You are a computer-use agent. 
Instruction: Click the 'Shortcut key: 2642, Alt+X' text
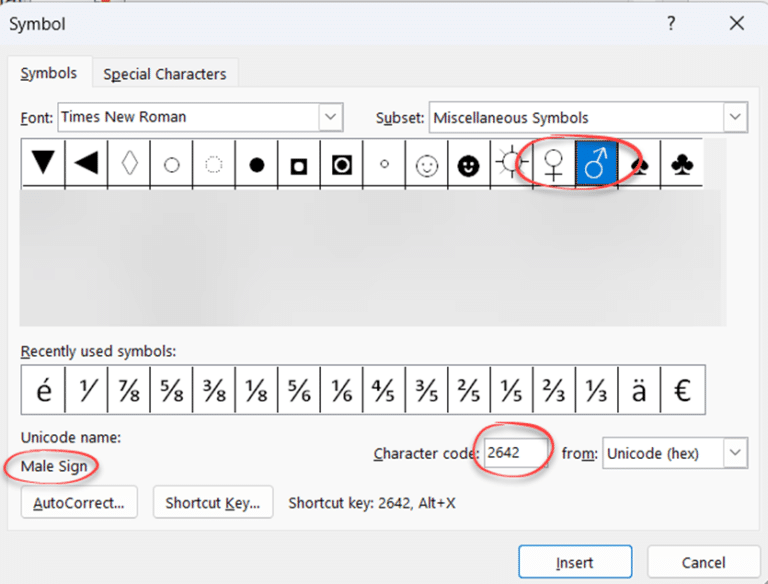click(372, 503)
